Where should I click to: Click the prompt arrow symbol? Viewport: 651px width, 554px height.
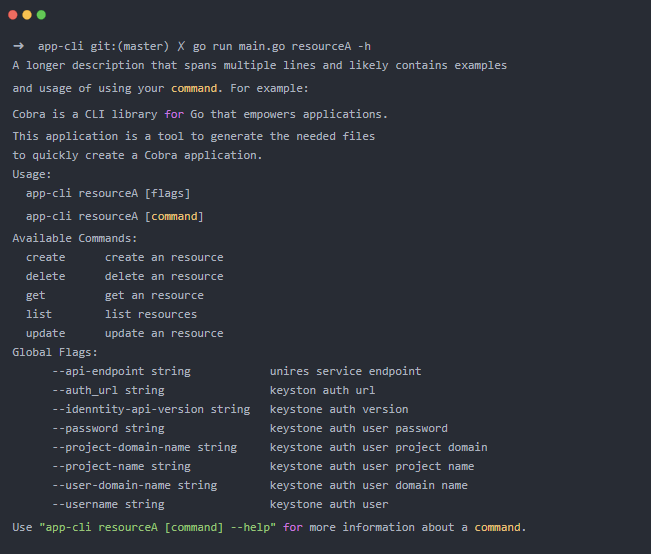tap(19, 46)
